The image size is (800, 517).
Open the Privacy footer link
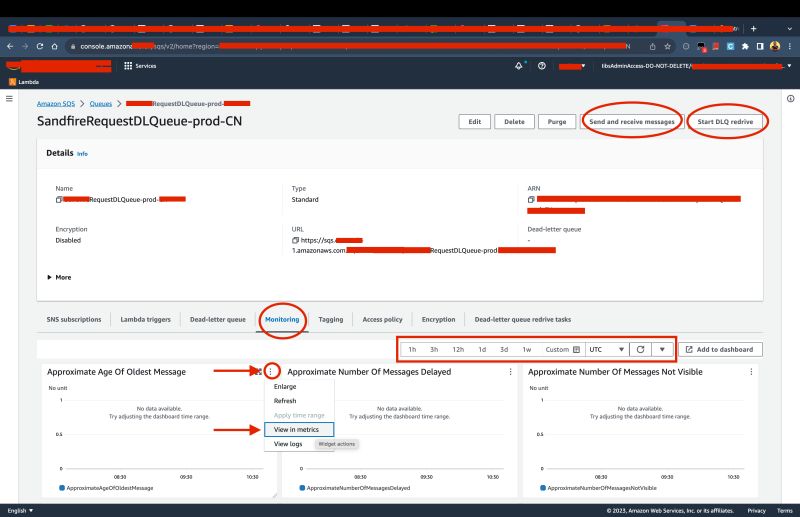(757, 510)
